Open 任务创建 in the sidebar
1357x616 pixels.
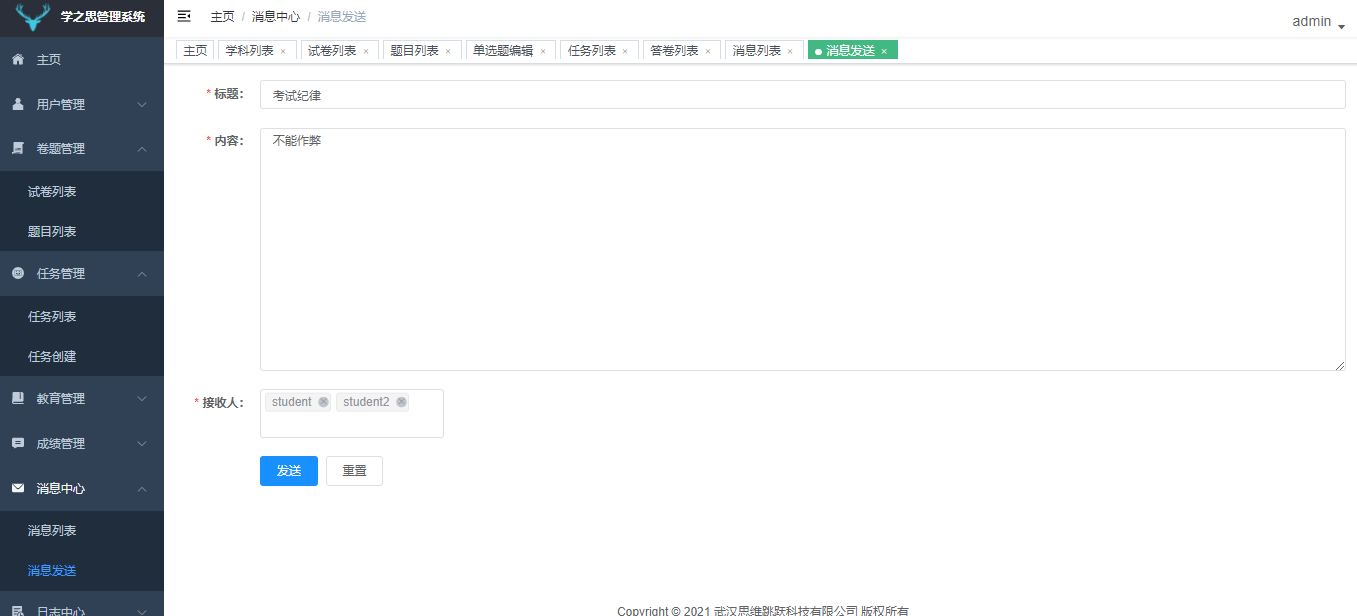point(82,356)
